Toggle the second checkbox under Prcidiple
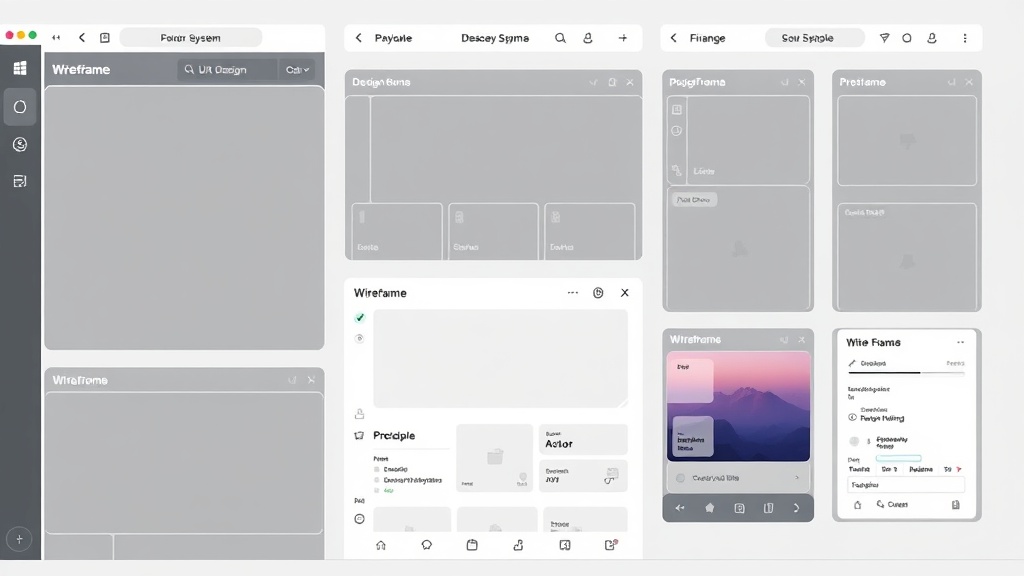1024x576 pixels. point(377,480)
